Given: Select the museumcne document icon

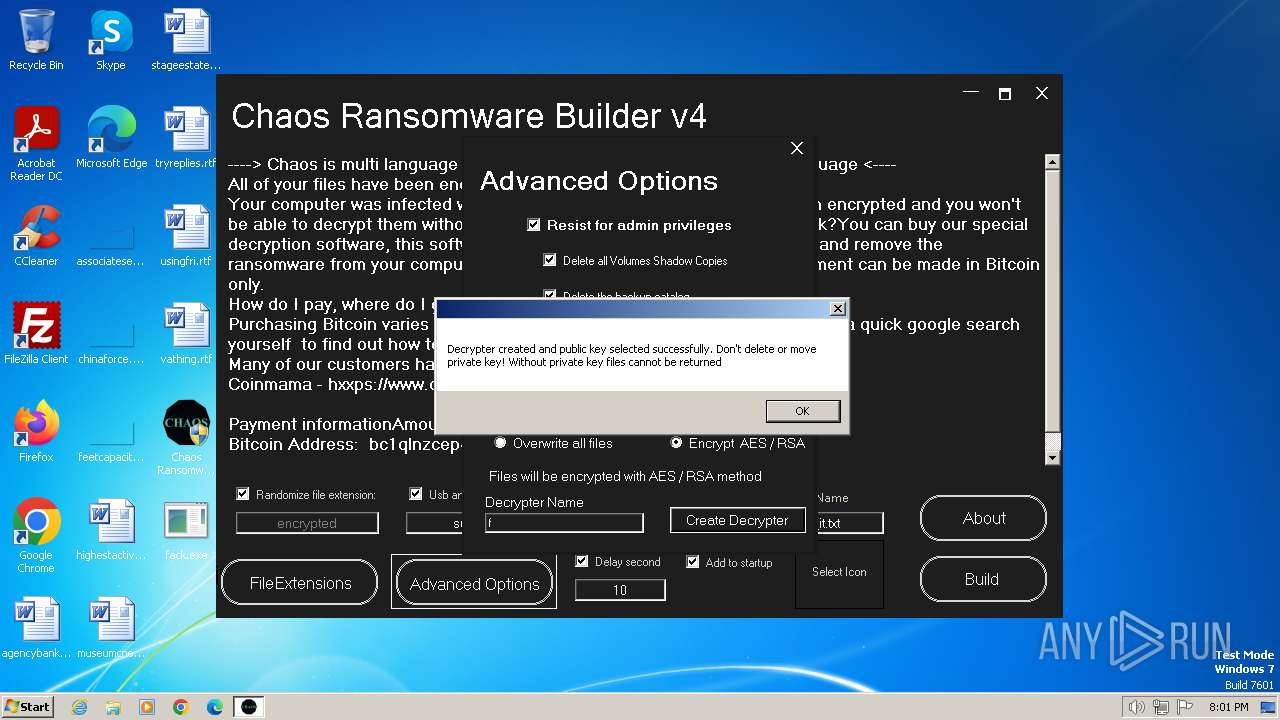Looking at the screenshot, I should [111, 628].
